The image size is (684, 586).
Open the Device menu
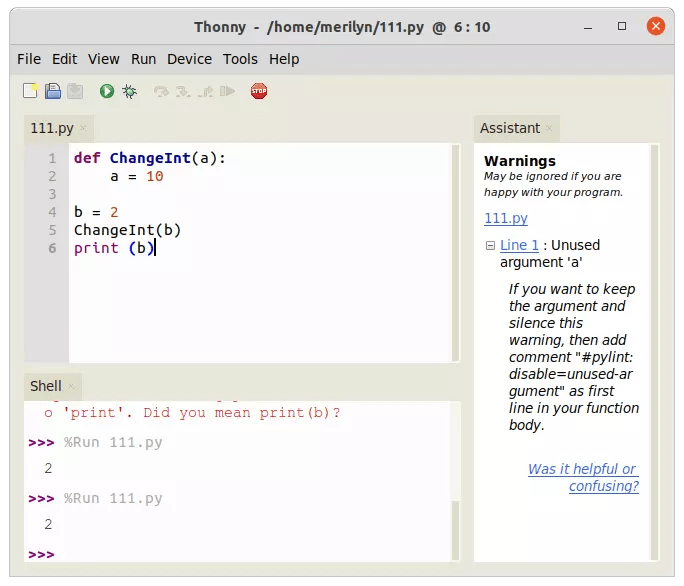point(190,59)
